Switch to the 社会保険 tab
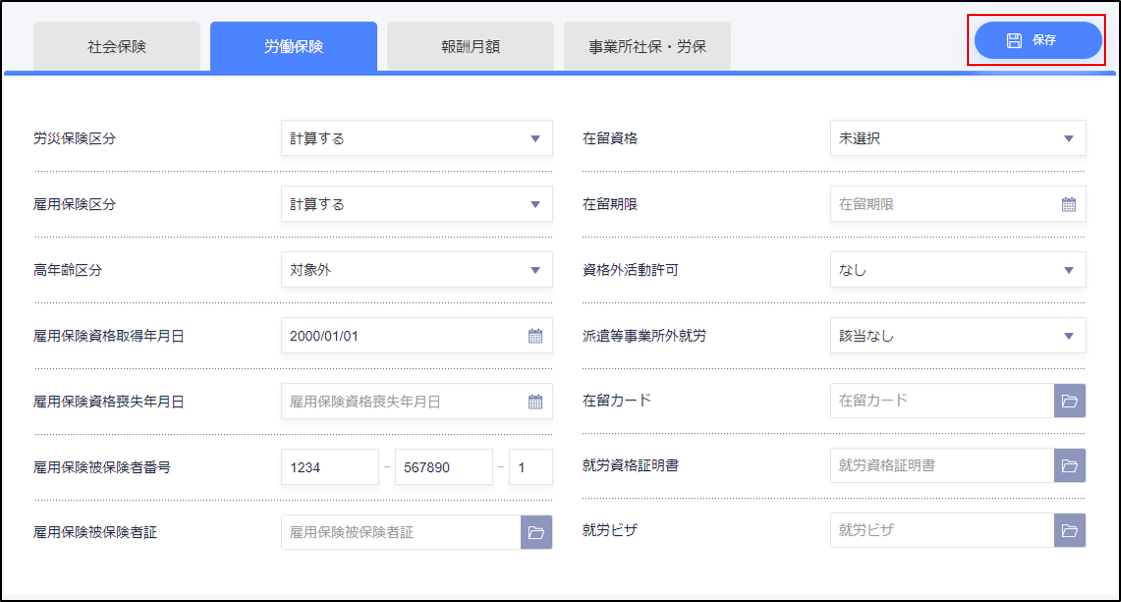Screen dimensions: 1121x602 117,47
